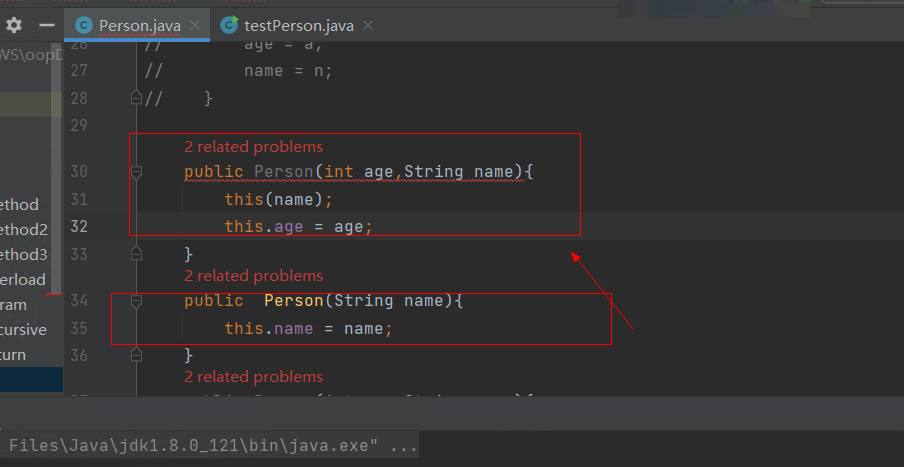This screenshot has width=904, height=467.
Task: Click the testPerson.java runnable class icon
Action: click(229, 25)
